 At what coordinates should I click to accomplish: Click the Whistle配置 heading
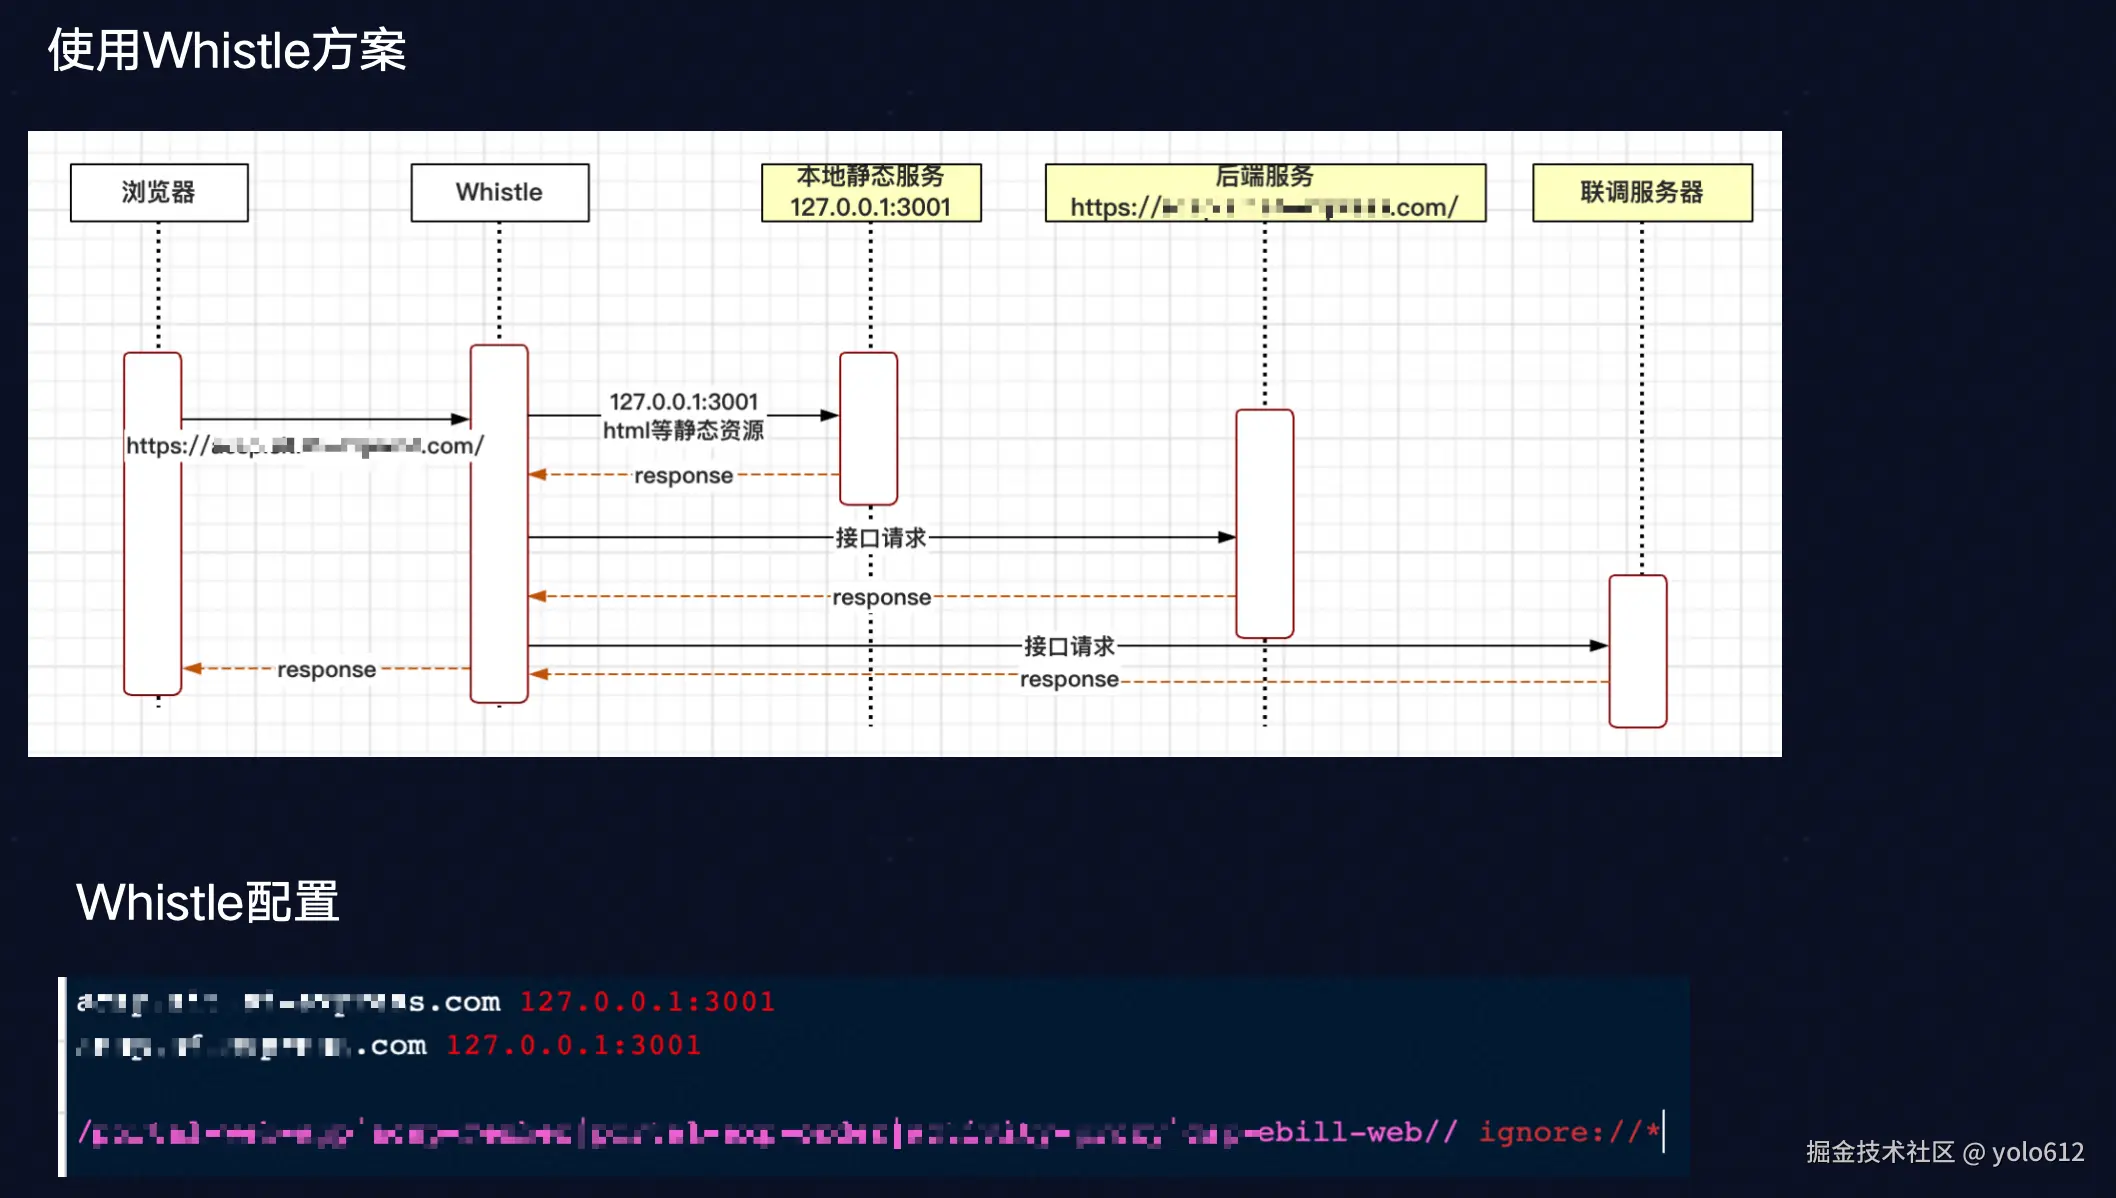[x=208, y=902]
